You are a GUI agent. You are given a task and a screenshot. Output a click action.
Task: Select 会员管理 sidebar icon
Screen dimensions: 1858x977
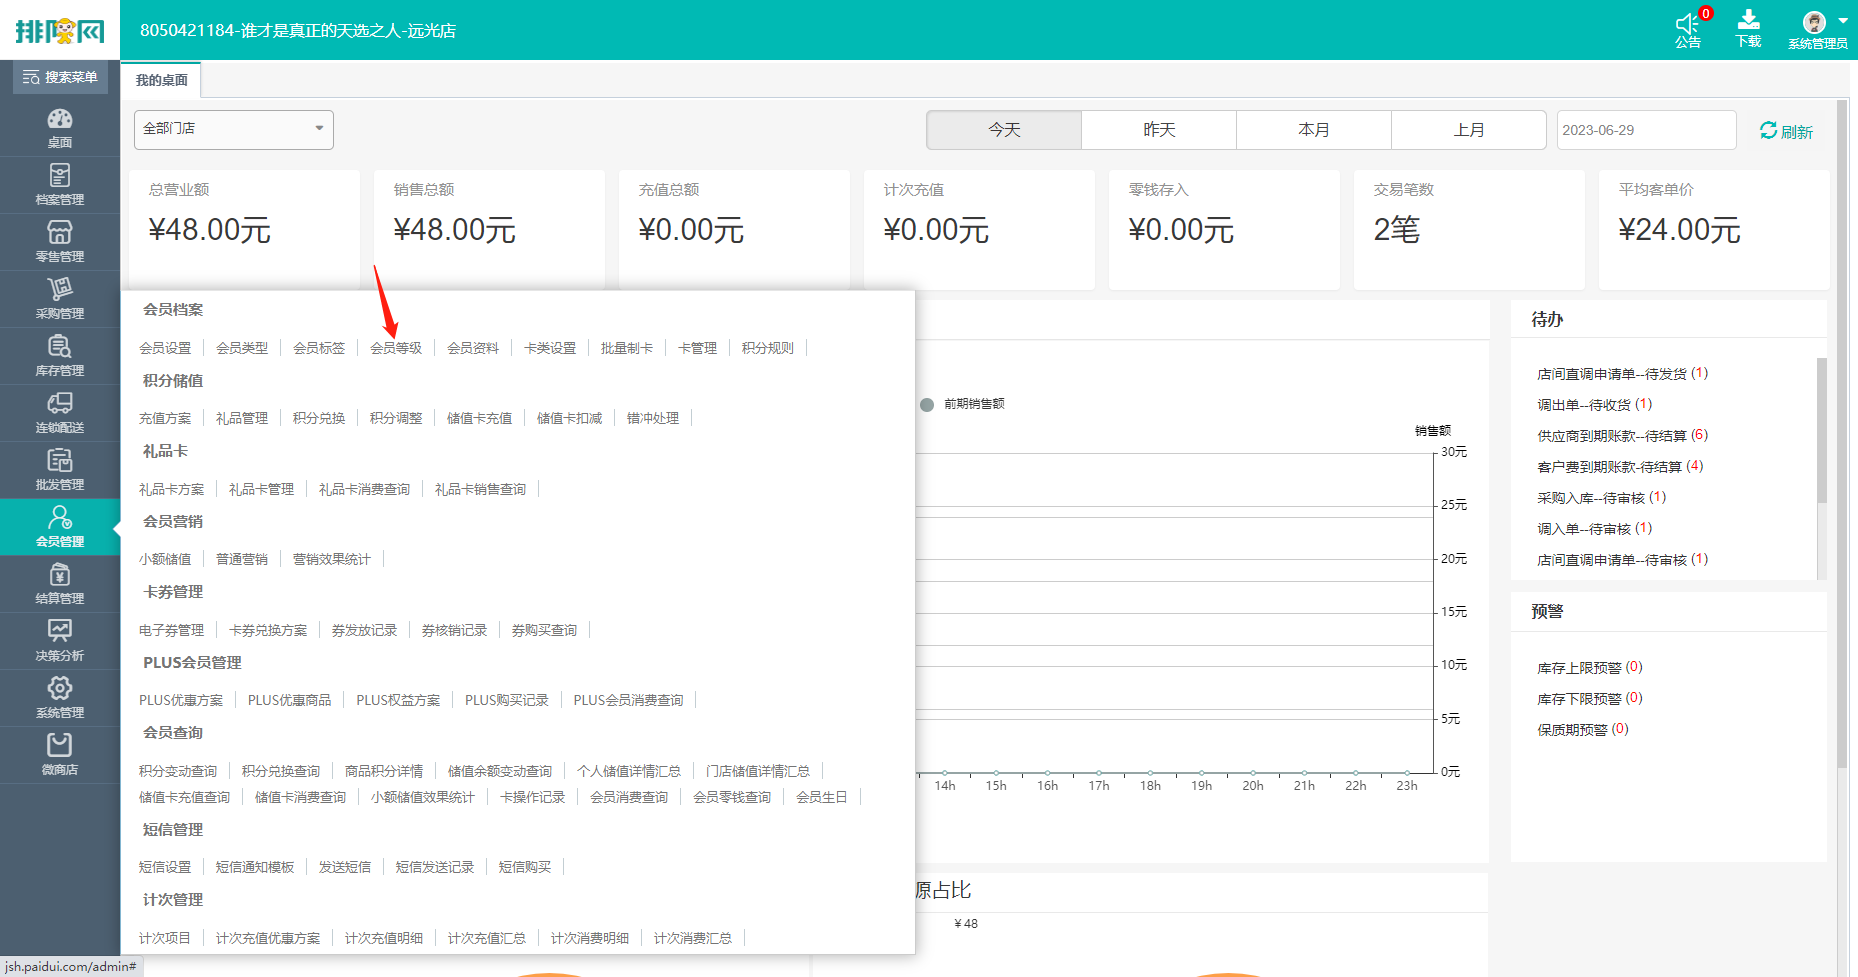[x=60, y=526]
